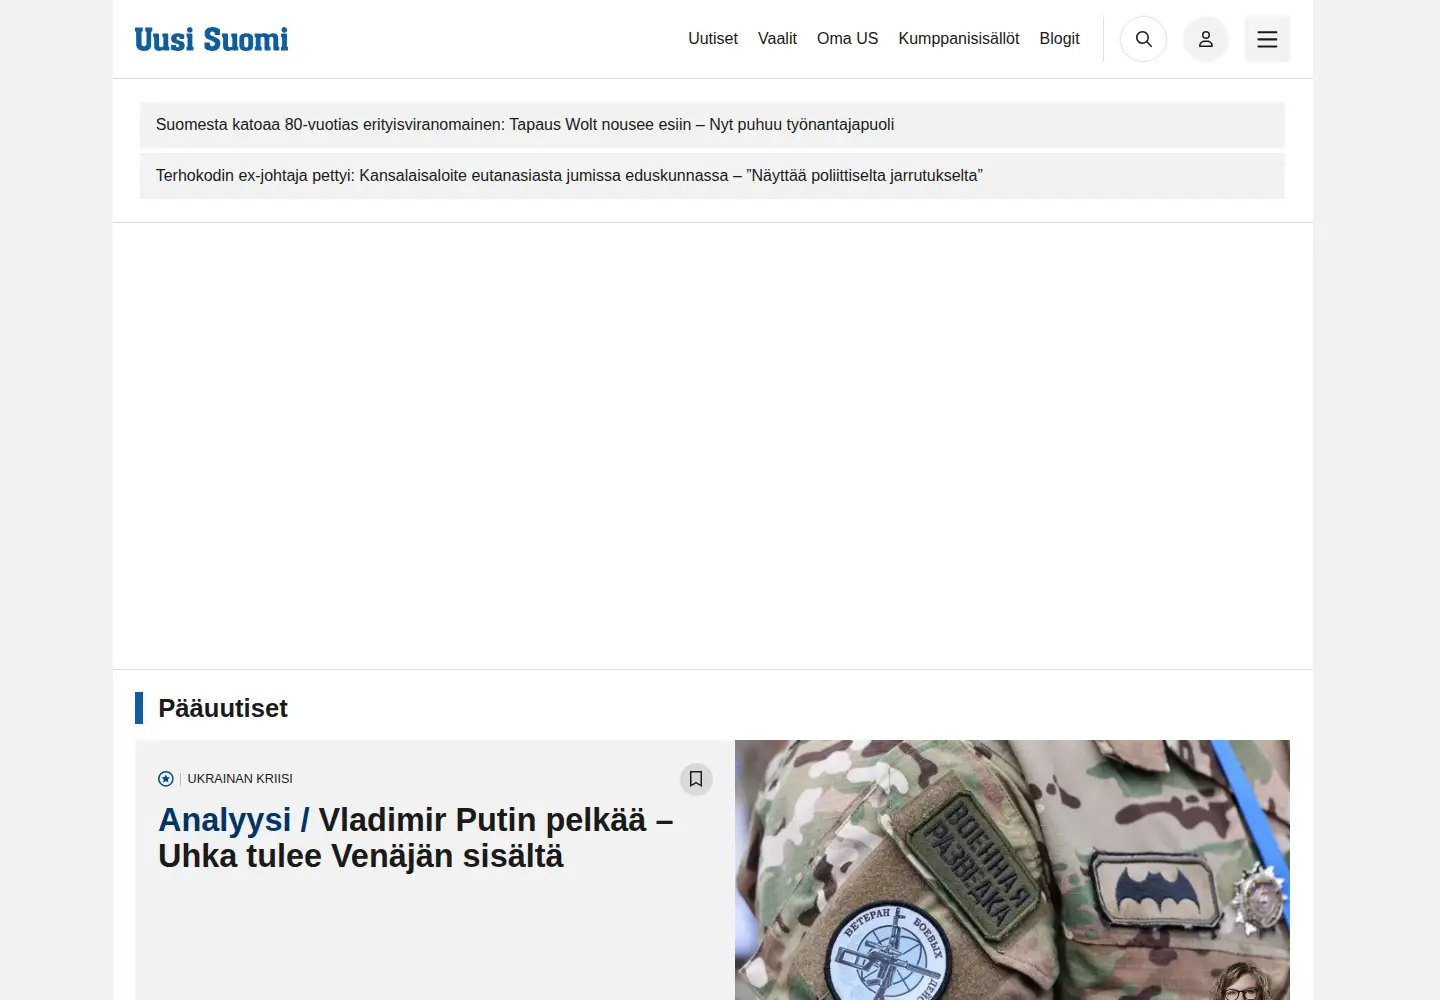Image resolution: width=1440 pixels, height=1000 pixels.
Task: Open the Ukrainan kriisi category tag
Action: point(240,779)
